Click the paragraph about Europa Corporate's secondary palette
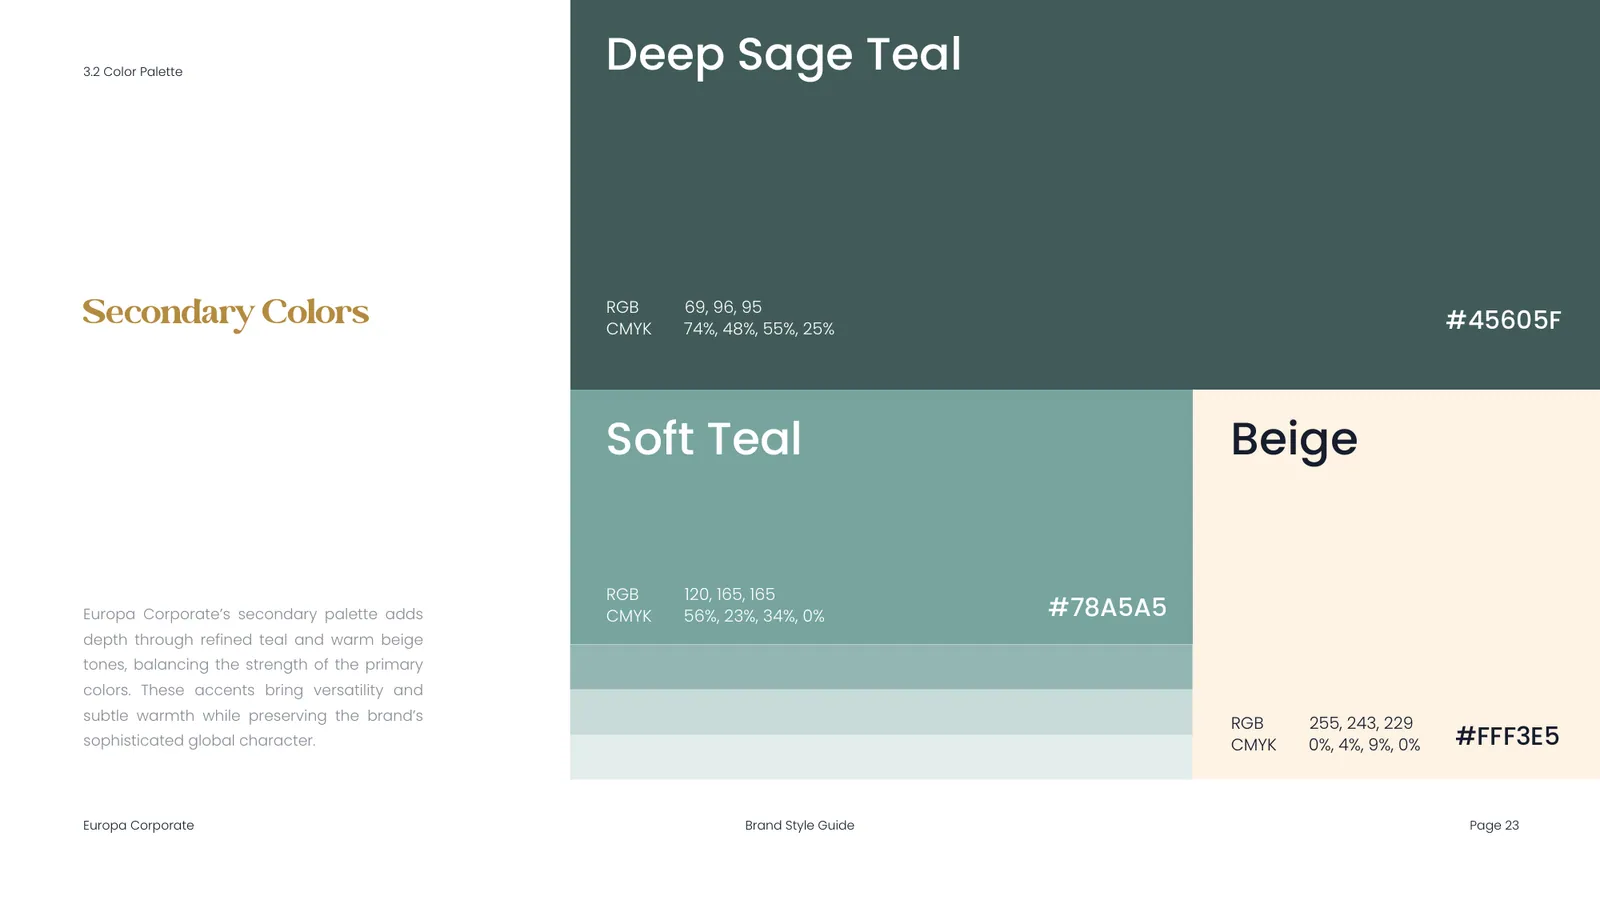 coord(253,677)
